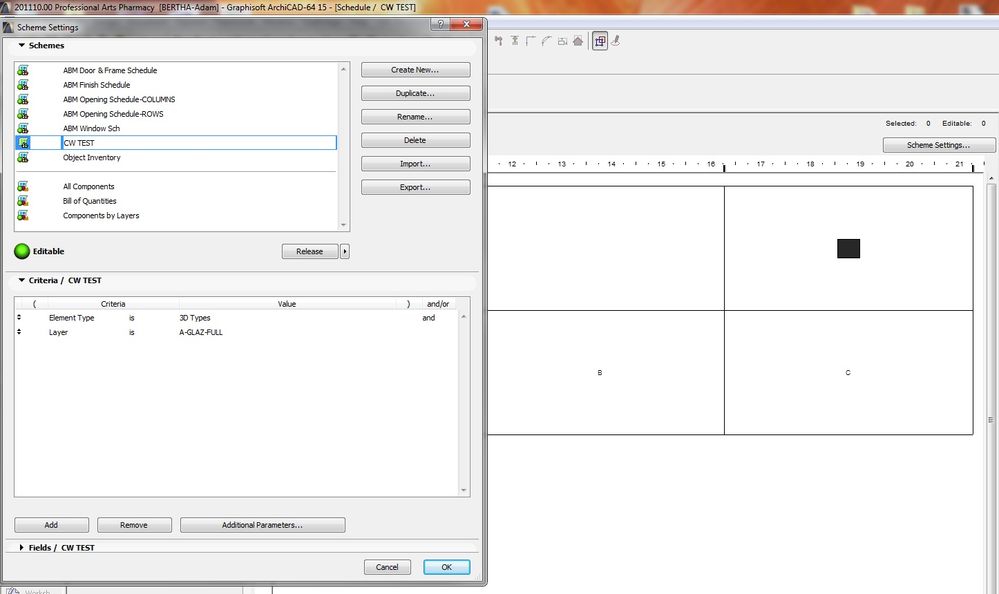Viewport: 999px width, 594px height.
Task: Click the Release button
Action: pyautogui.click(x=310, y=251)
